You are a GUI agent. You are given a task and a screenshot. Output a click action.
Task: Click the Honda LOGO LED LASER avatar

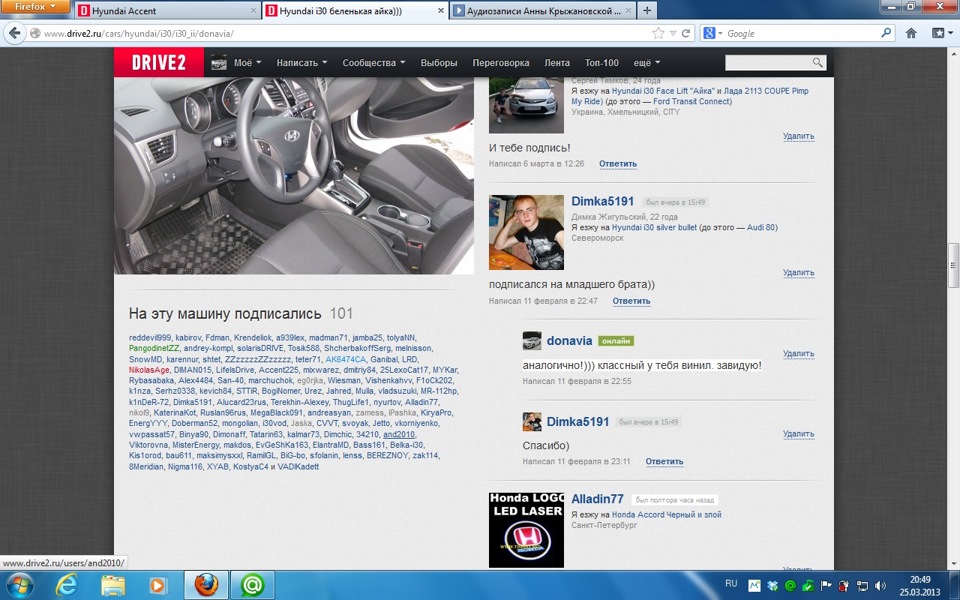[526, 530]
